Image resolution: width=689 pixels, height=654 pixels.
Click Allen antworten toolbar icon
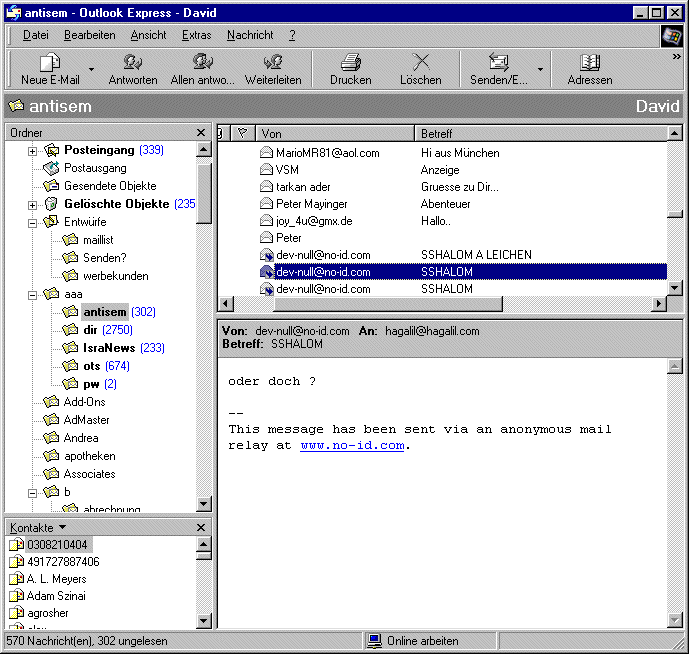tap(203, 63)
